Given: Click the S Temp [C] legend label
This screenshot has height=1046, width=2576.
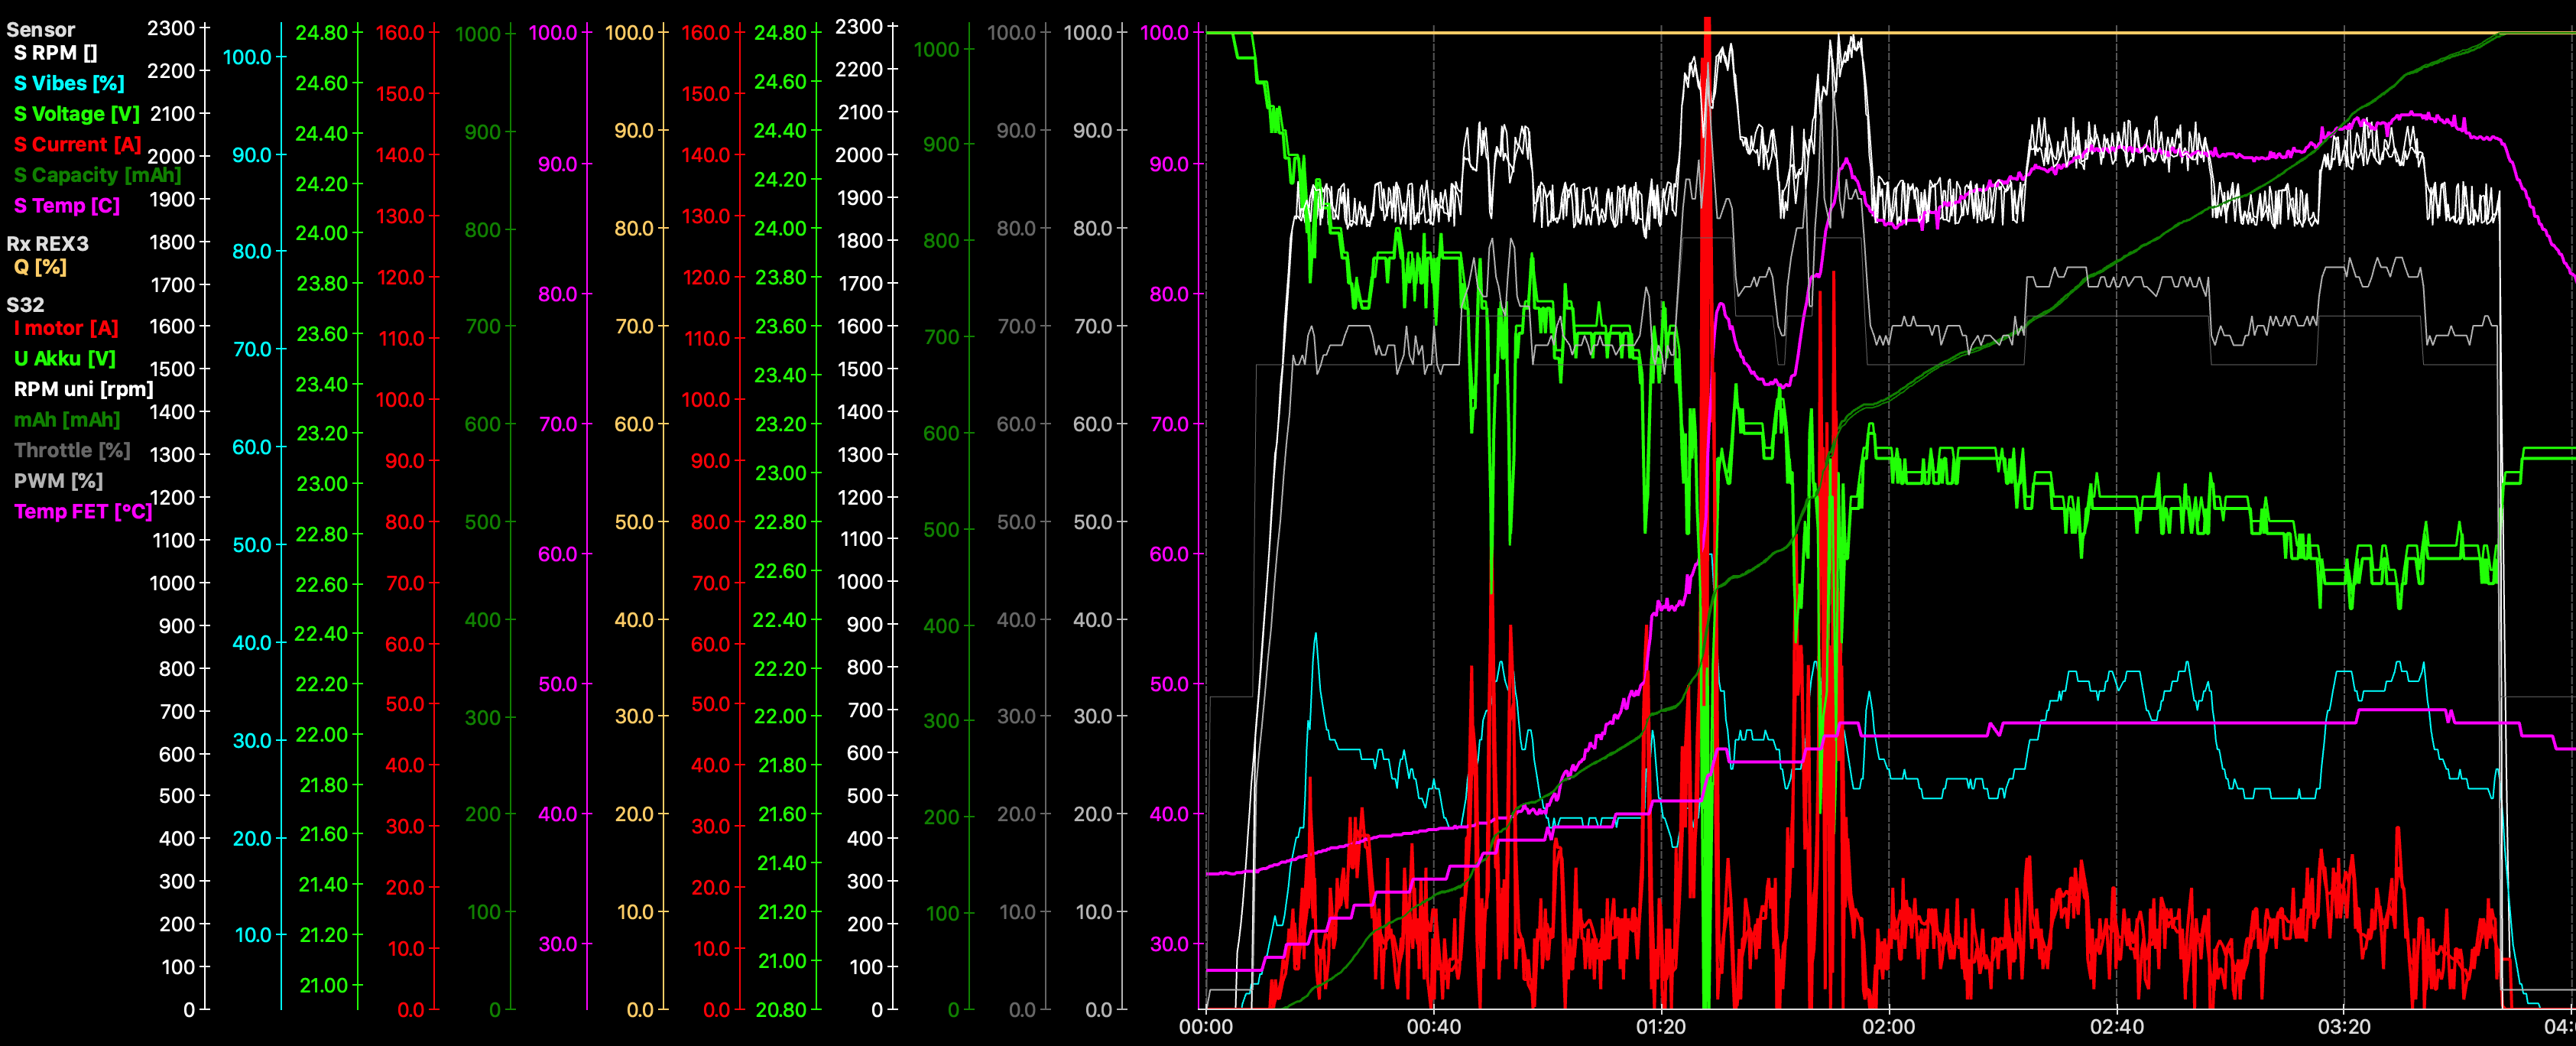Looking at the screenshot, I should [66, 206].
